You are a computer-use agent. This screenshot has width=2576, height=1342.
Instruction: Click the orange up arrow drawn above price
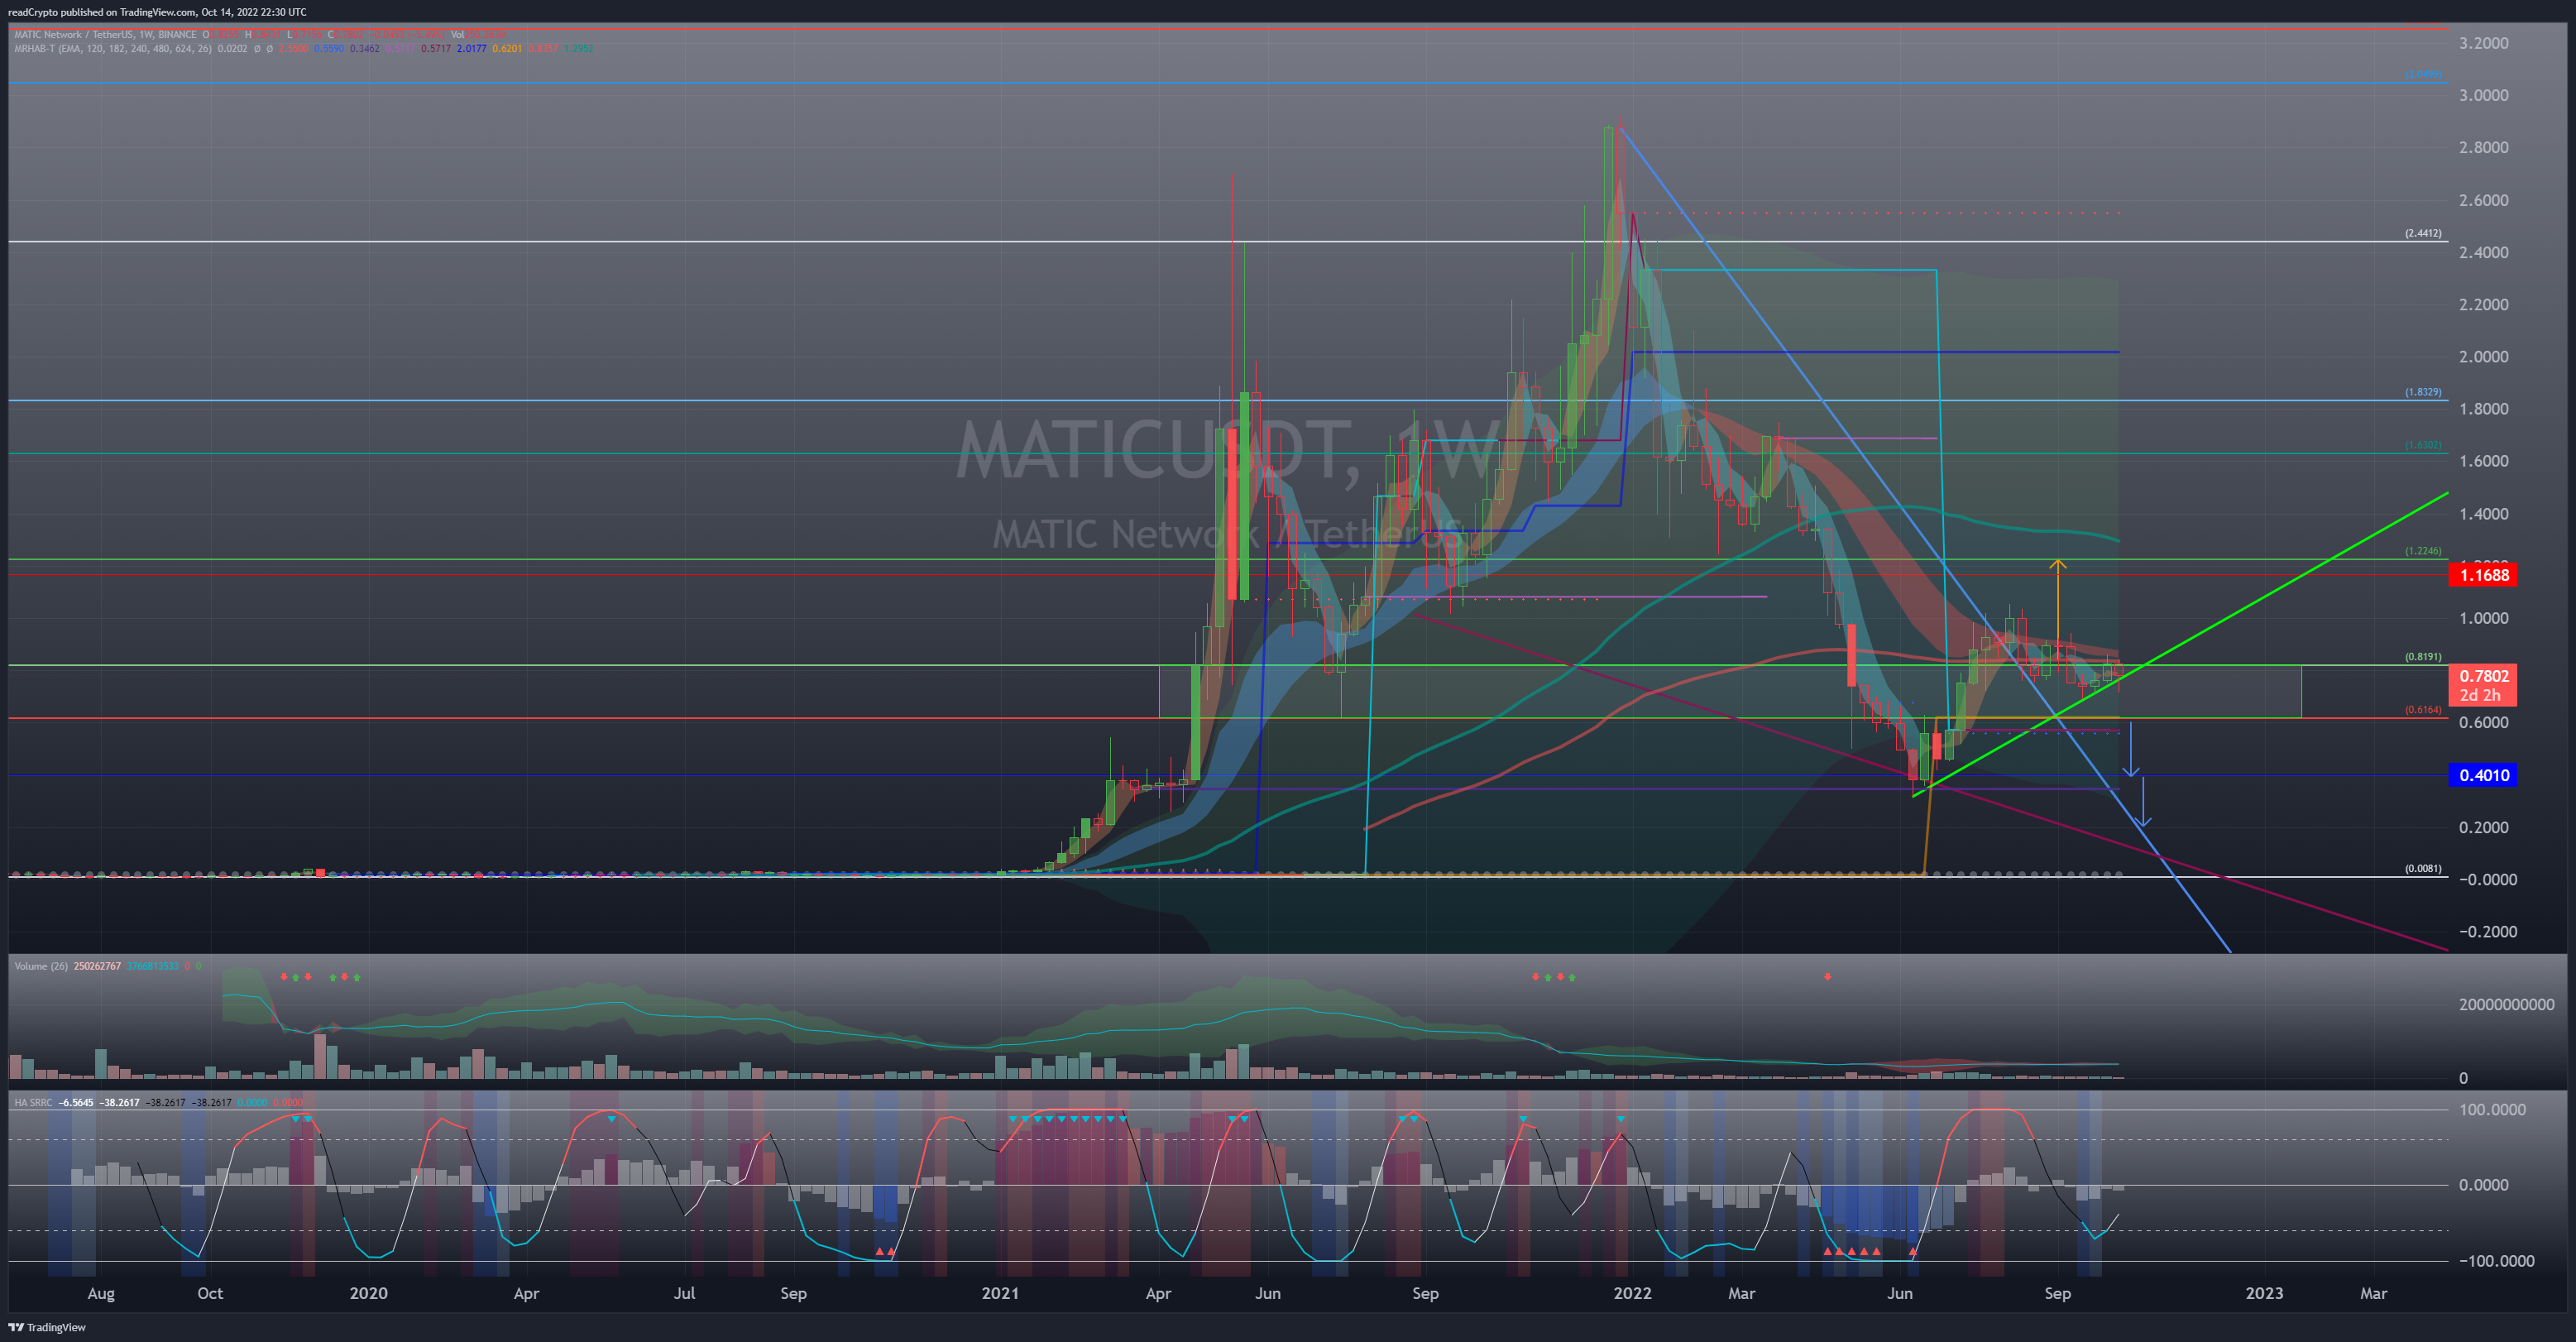(x=2057, y=603)
